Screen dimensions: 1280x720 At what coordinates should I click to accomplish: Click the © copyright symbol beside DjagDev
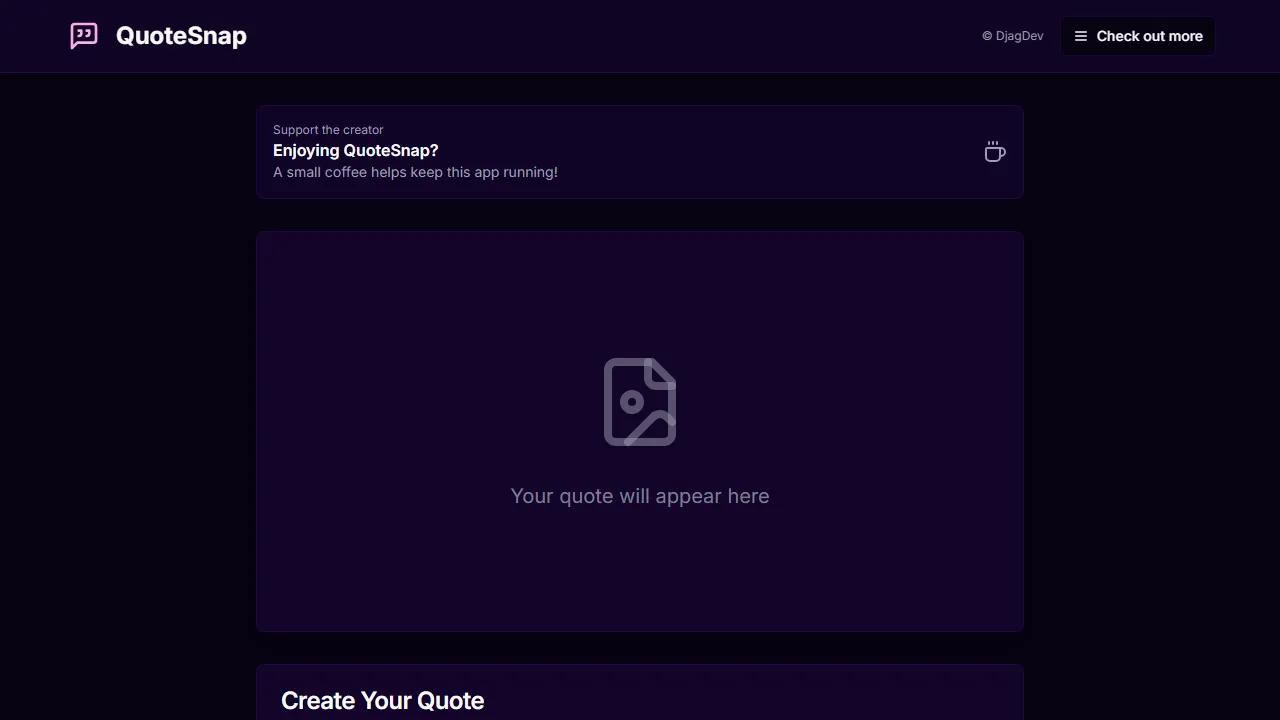pos(986,36)
